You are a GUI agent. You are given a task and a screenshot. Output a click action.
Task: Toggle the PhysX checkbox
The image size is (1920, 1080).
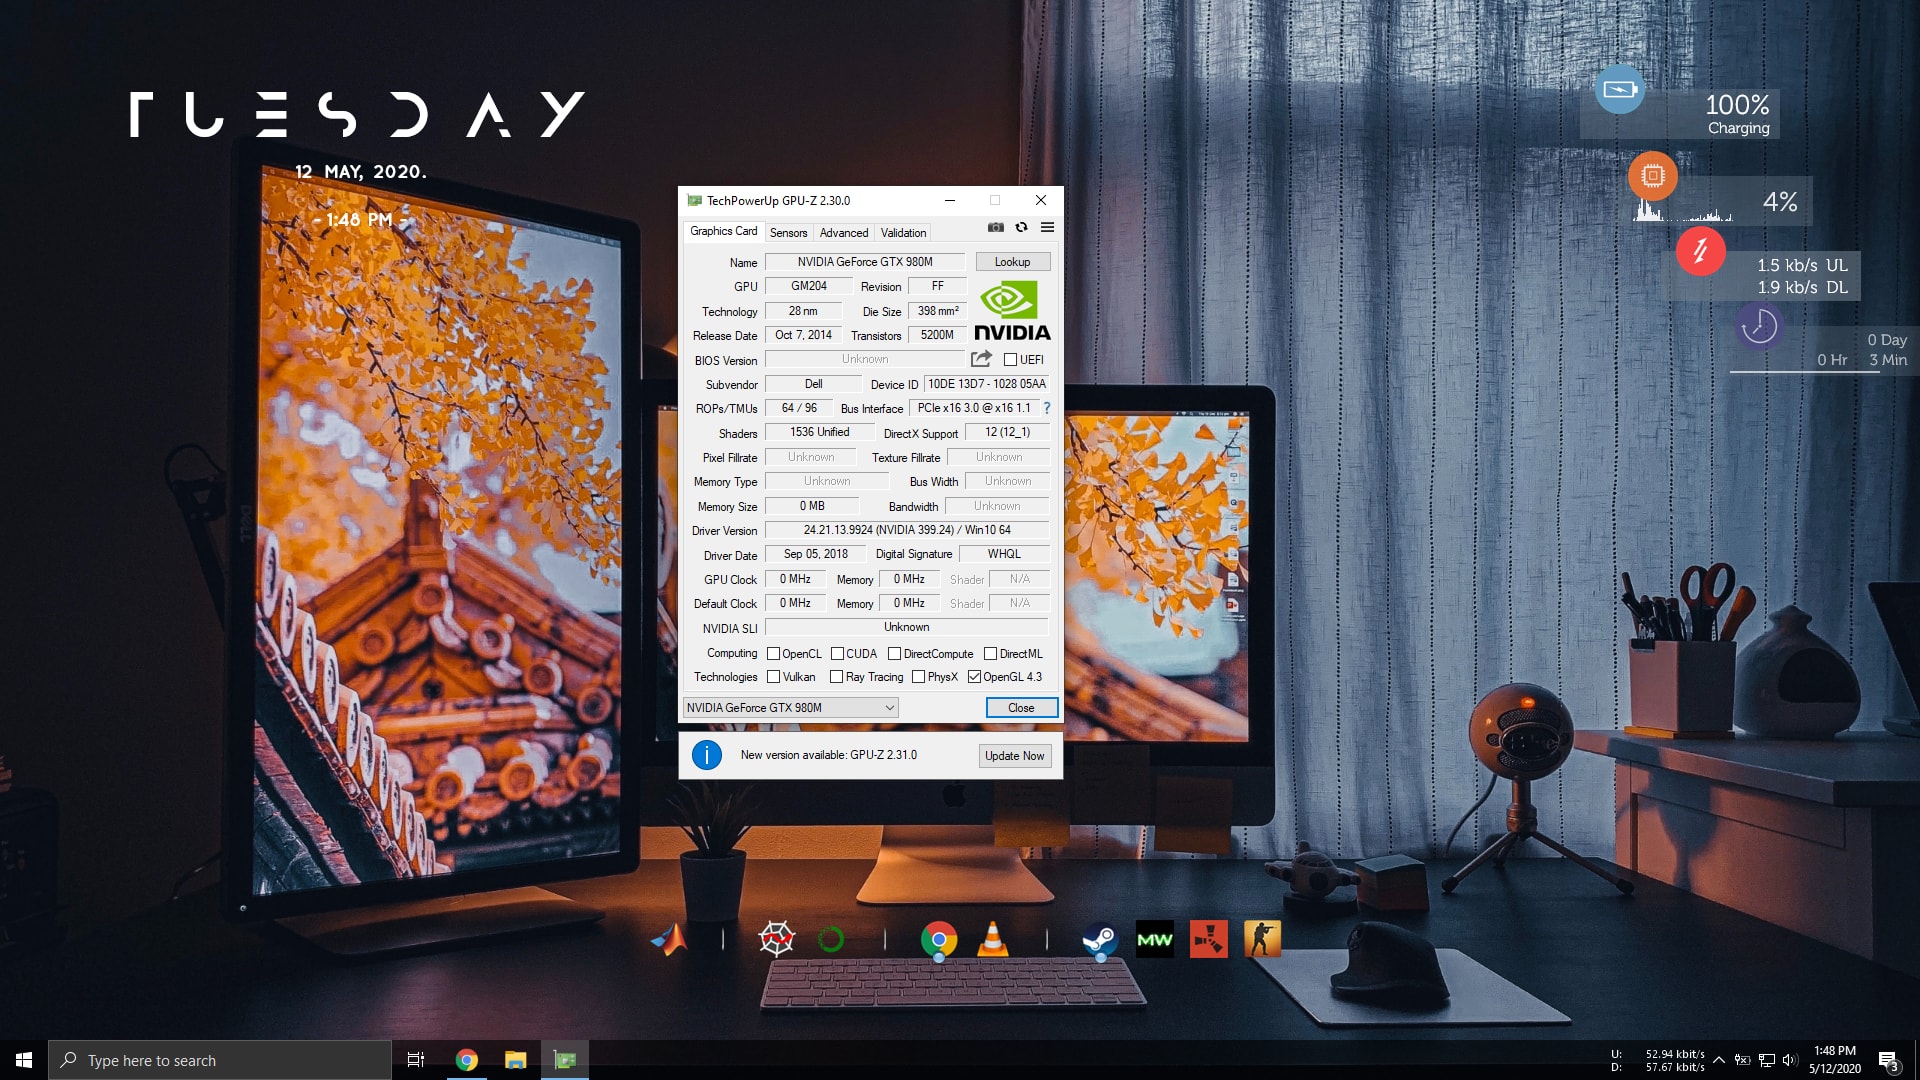click(918, 677)
